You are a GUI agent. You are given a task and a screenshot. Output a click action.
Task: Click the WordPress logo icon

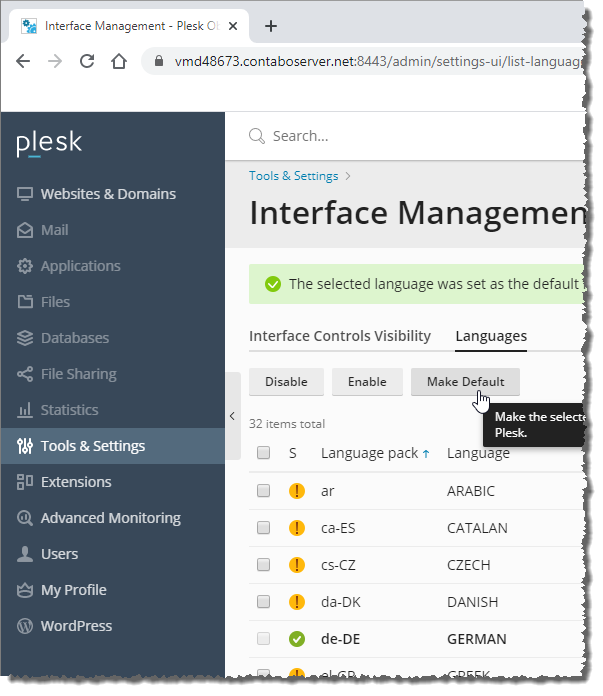tap(25, 626)
